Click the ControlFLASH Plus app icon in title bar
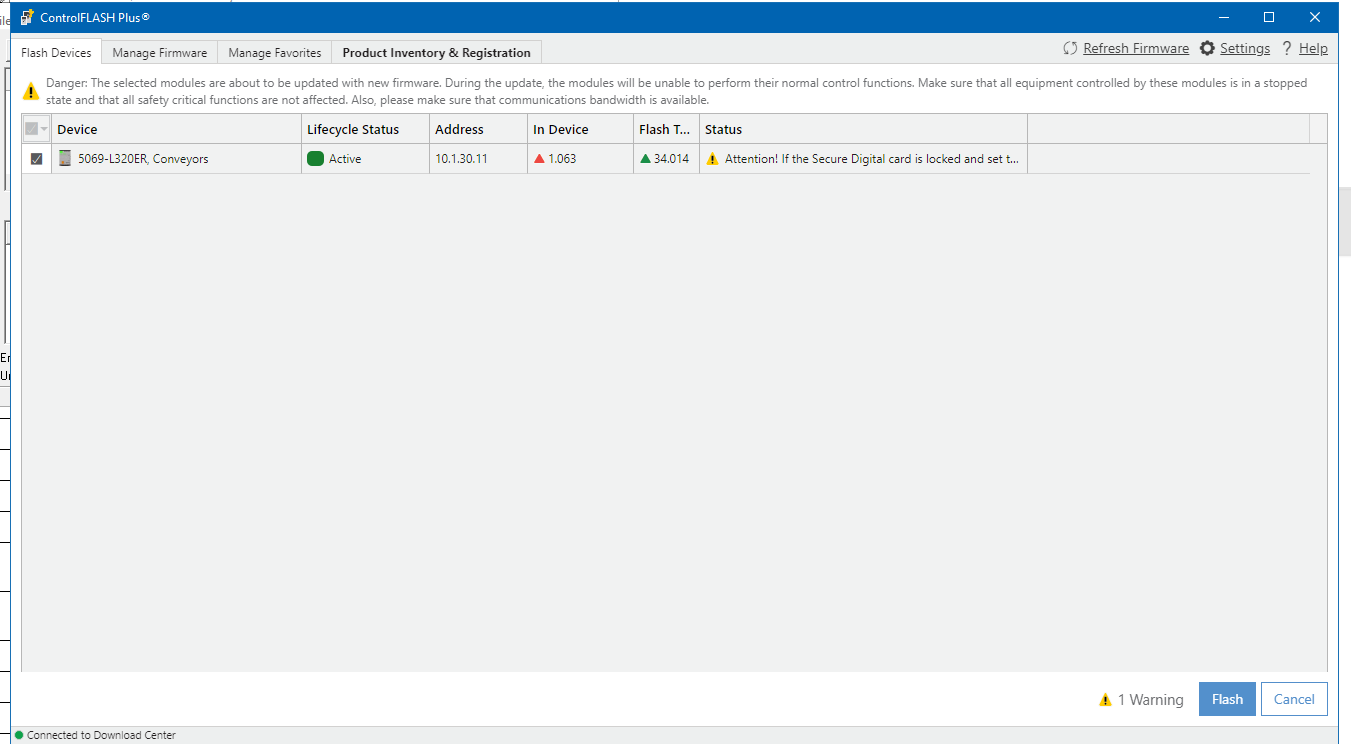The width and height of the screenshot is (1351, 744). (x=27, y=17)
